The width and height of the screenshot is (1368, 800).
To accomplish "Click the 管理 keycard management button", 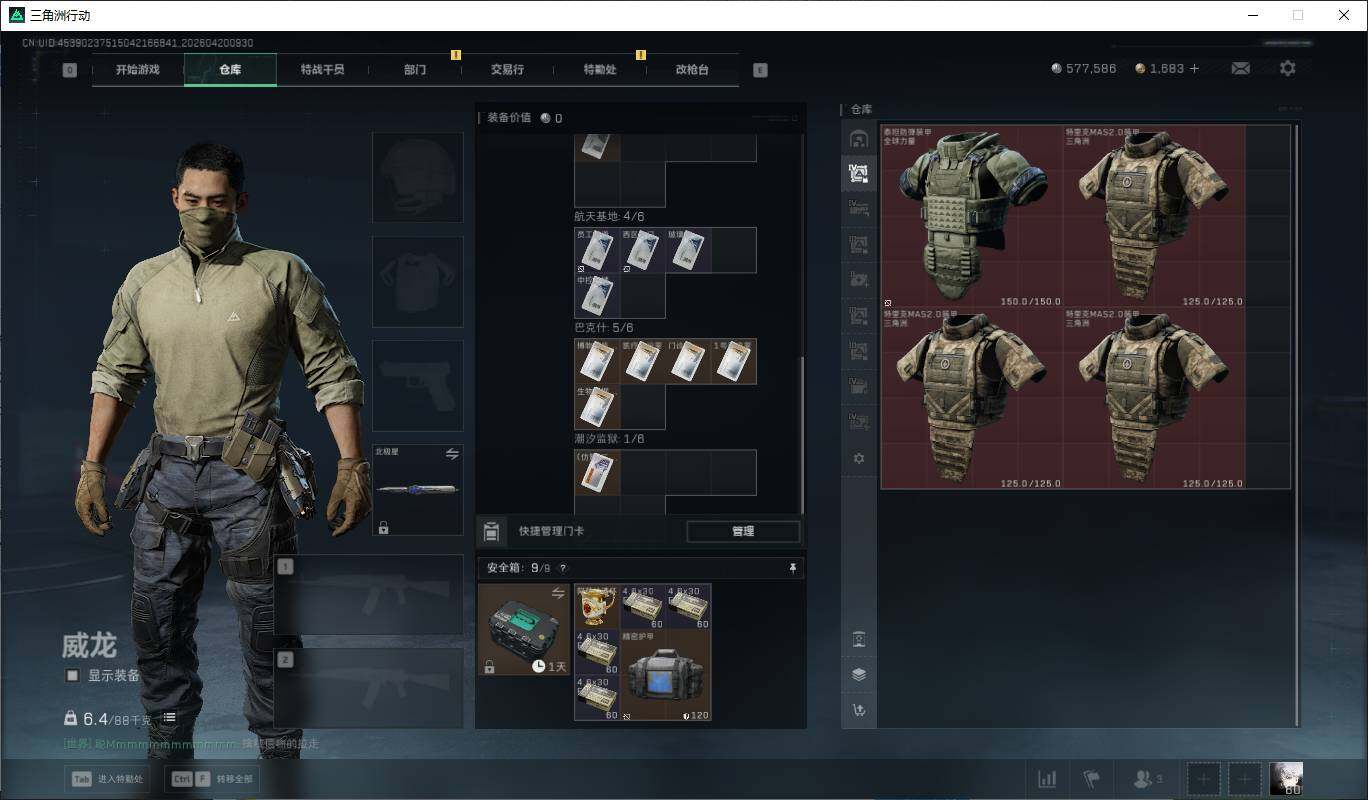I will click(x=743, y=532).
